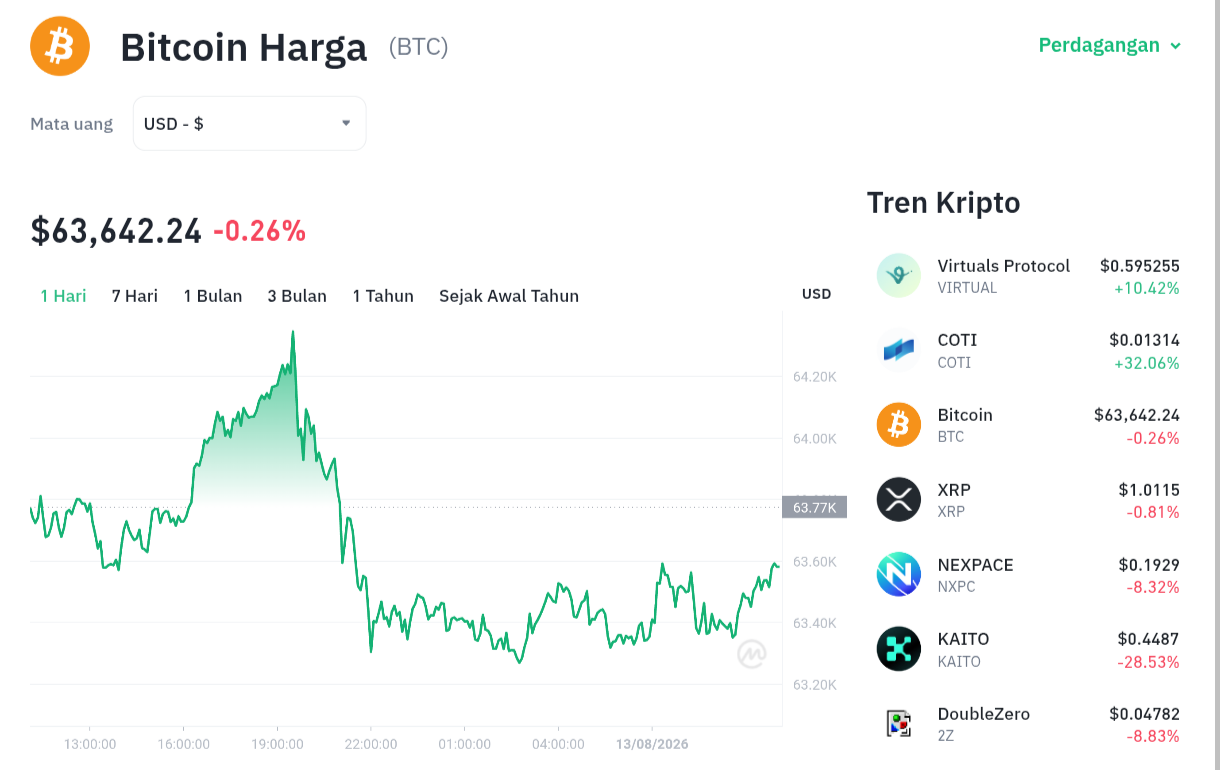Screen dimensions: 1220x770
Task: Open the NEXPACE coin name link
Action: click(x=975, y=565)
